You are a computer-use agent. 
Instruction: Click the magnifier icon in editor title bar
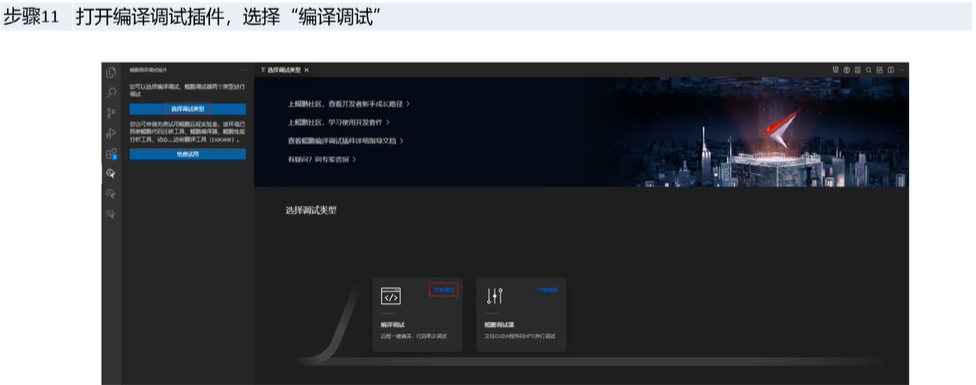pos(868,70)
